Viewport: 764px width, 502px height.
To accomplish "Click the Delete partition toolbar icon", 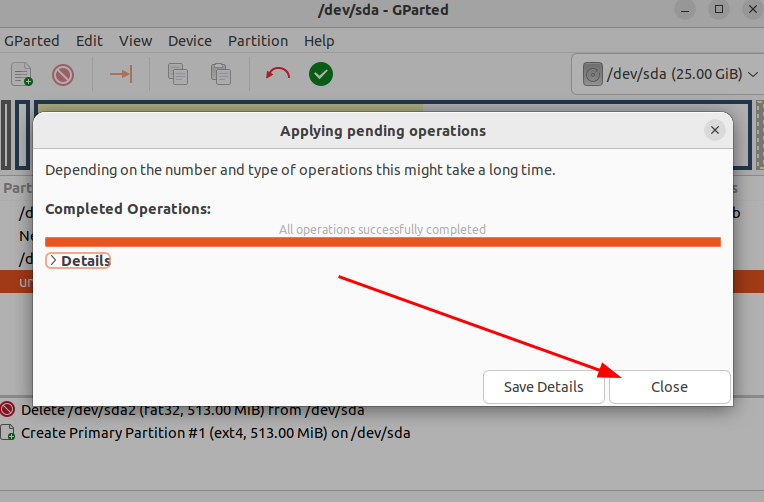I will click(x=63, y=74).
